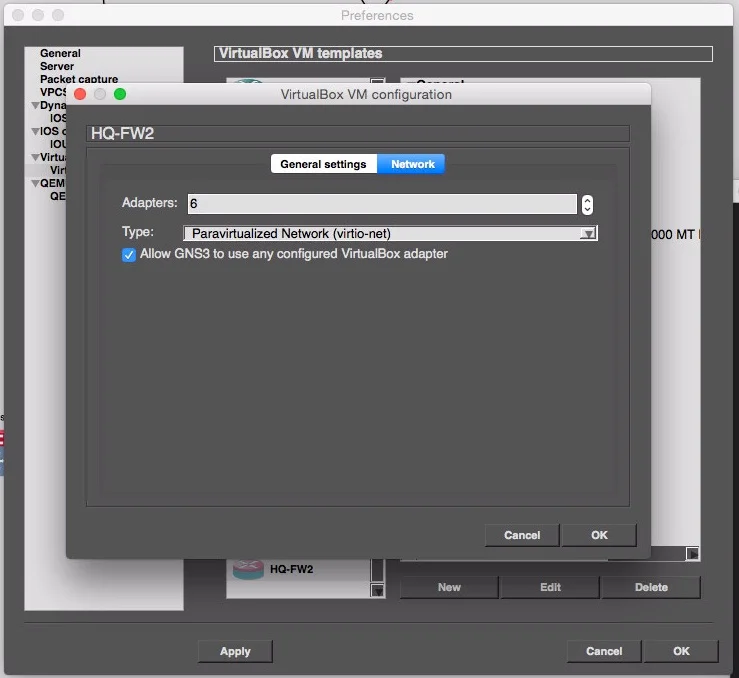Switch to the General settings tab
Image resolution: width=739 pixels, height=678 pixels.
[324, 164]
